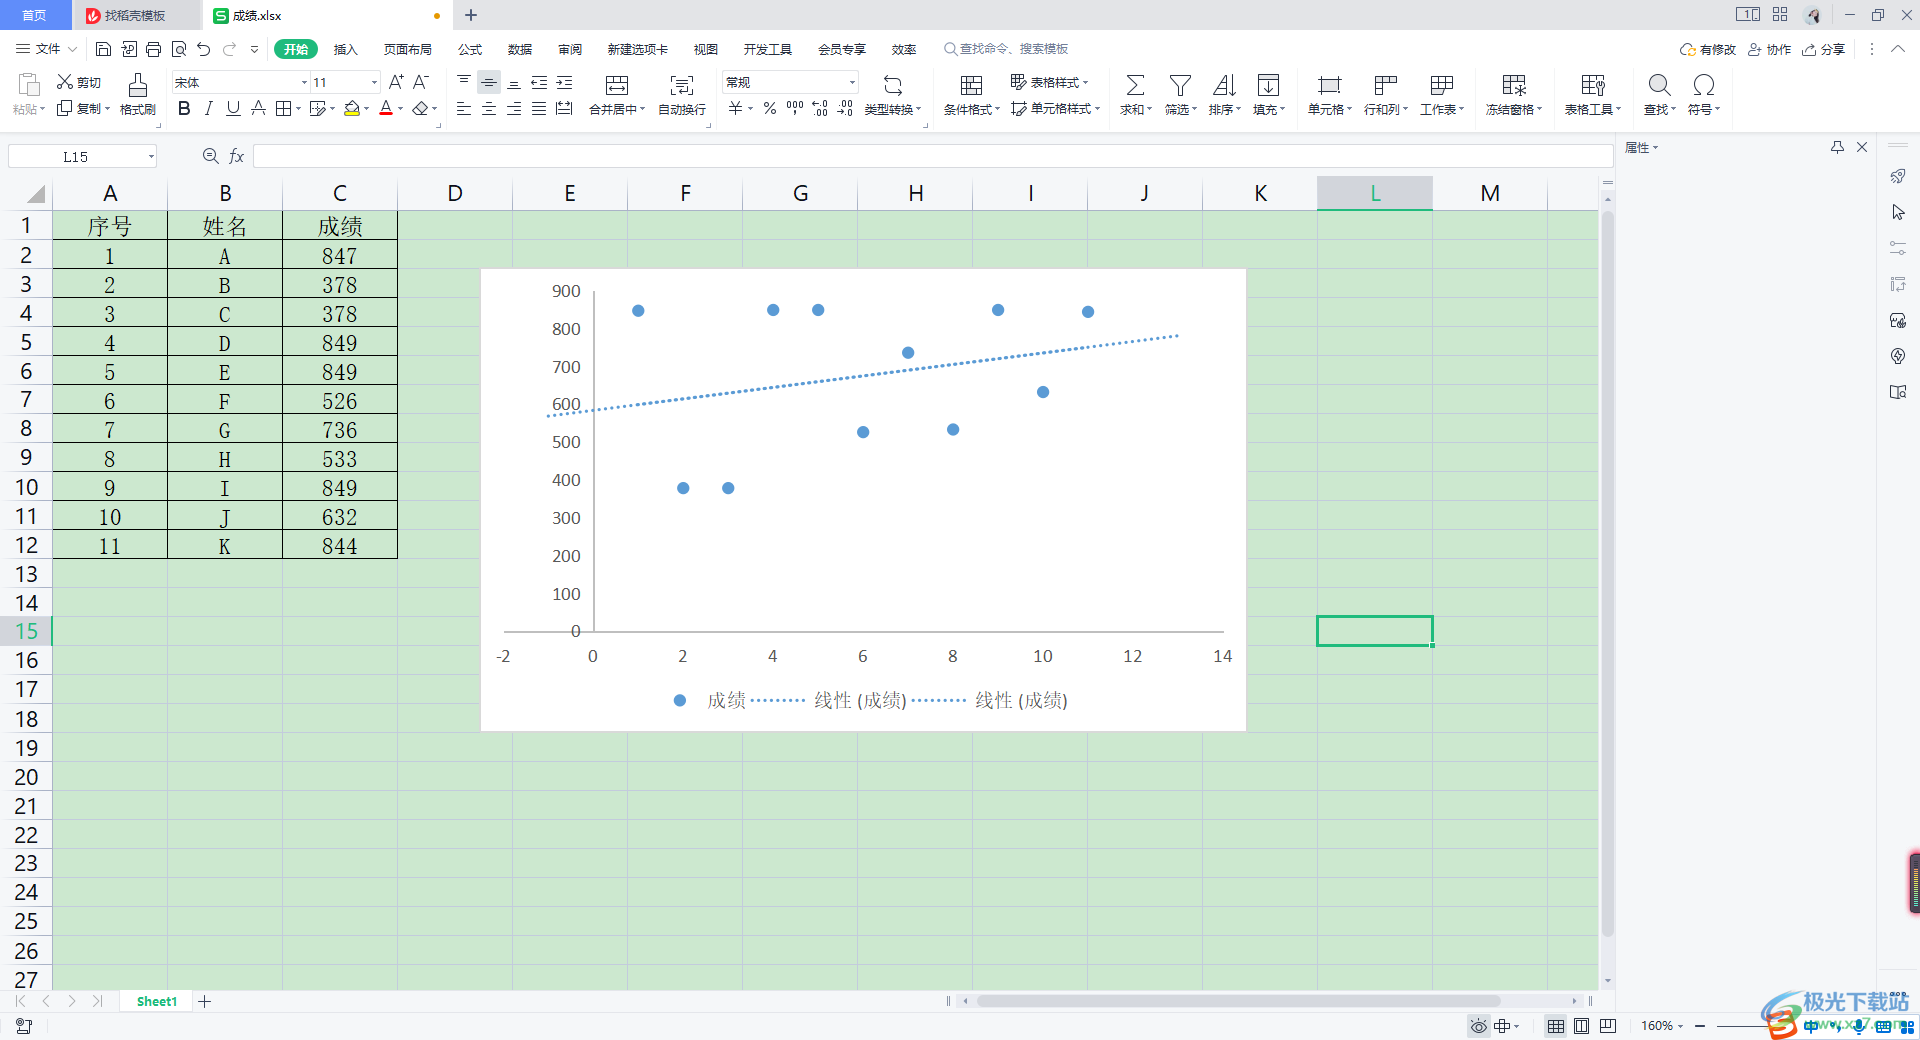Click the zoom out minus button
The height and width of the screenshot is (1040, 1920).
[1699, 1026]
